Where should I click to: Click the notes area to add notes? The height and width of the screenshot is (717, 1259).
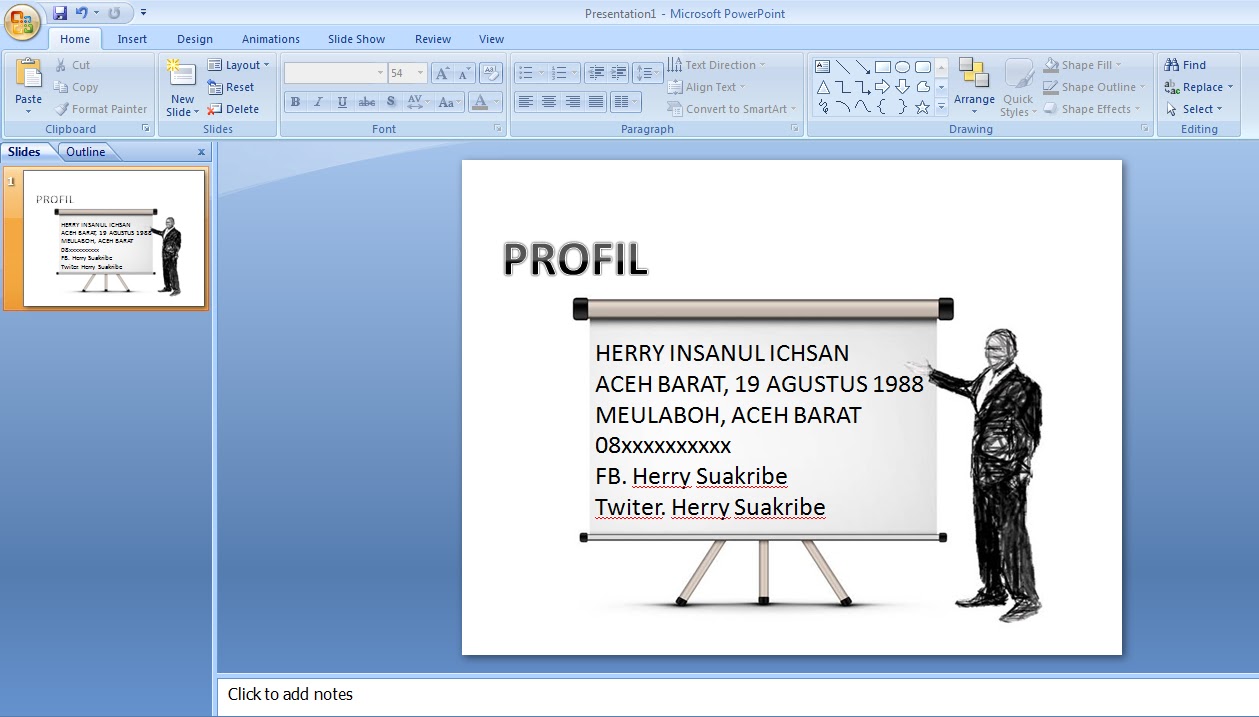pos(737,694)
